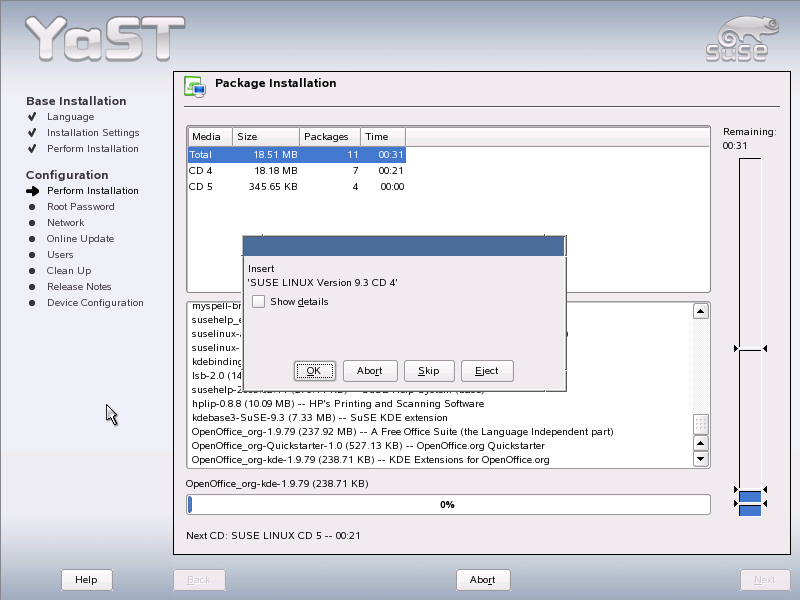Click the bullet icon beside Network
The width and height of the screenshot is (800, 600).
coord(32,222)
